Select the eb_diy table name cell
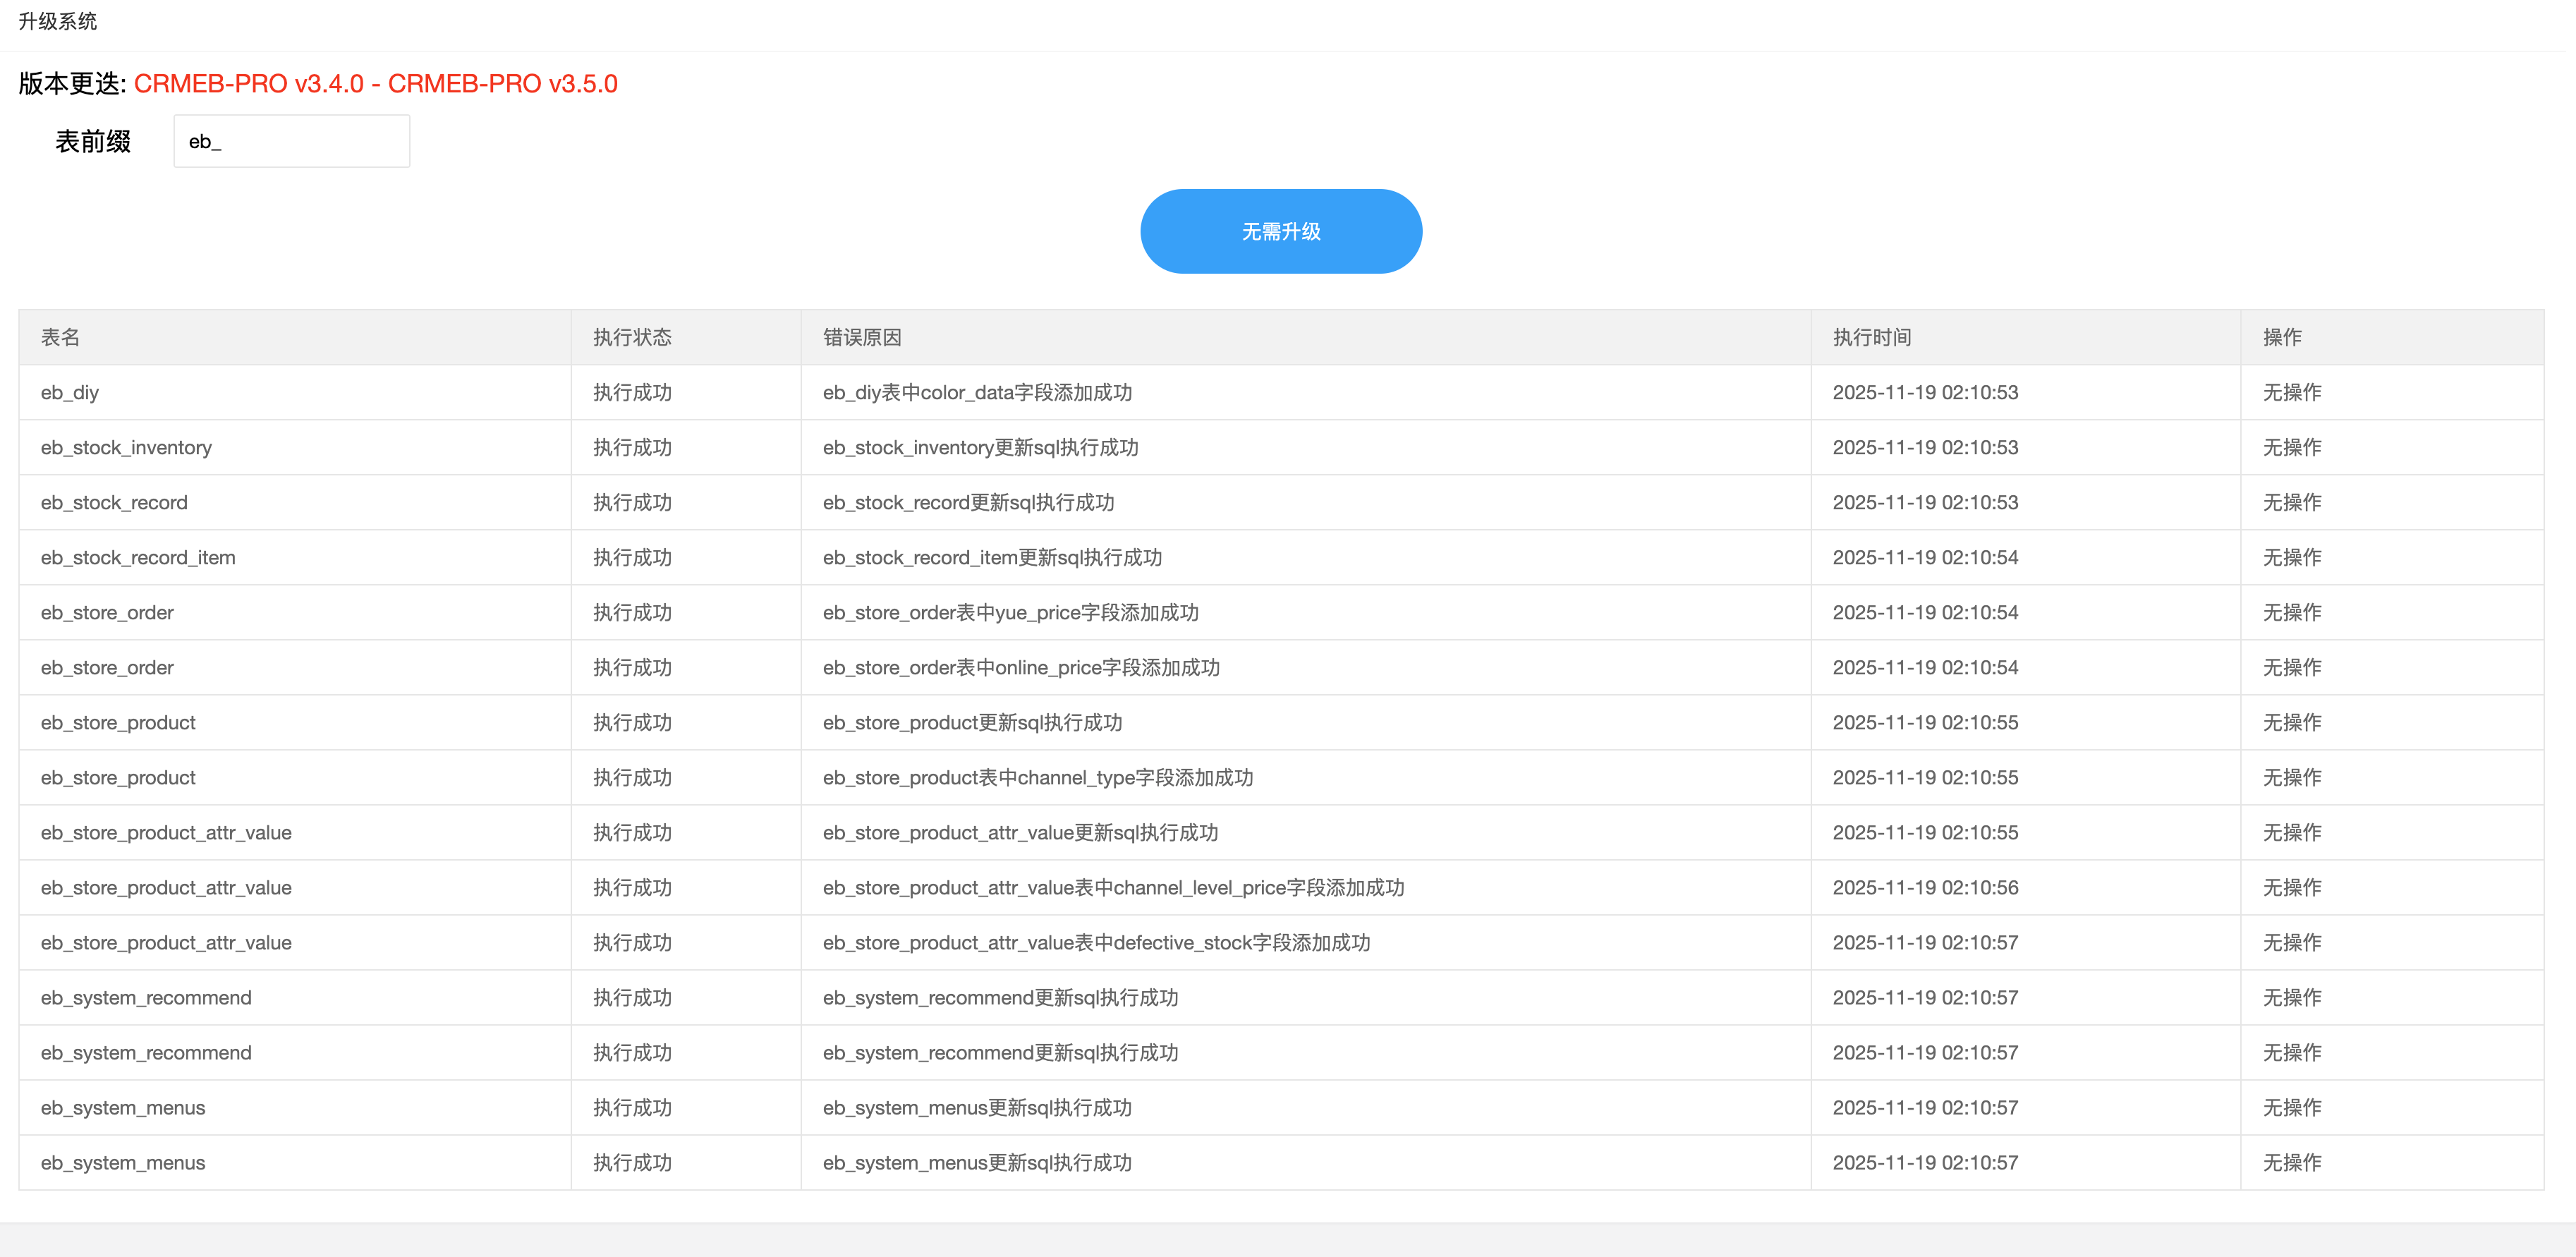The height and width of the screenshot is (1257, 2576). (70, 392)
